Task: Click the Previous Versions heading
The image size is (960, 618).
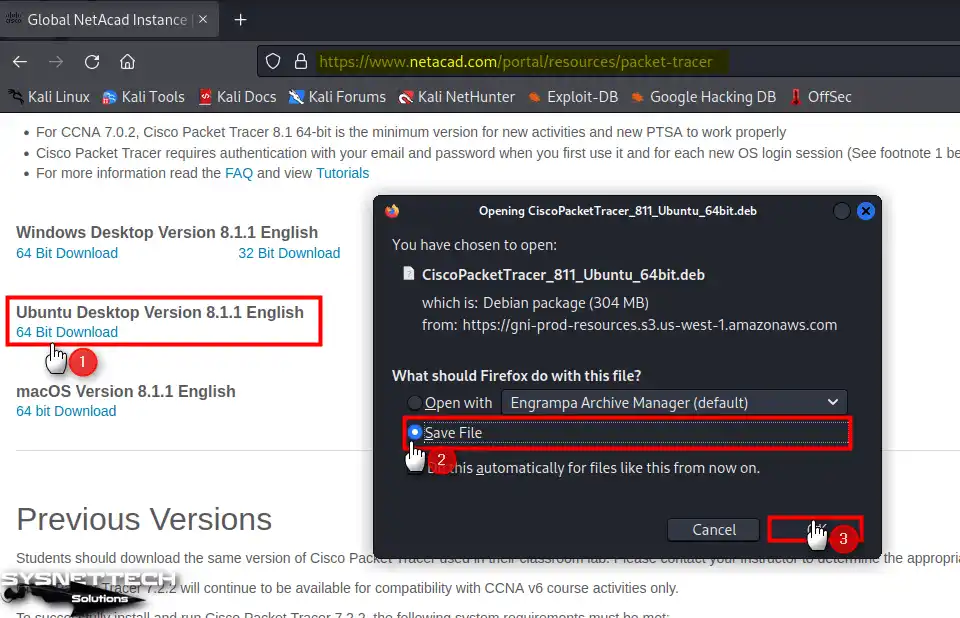Action: pos(144,519)
